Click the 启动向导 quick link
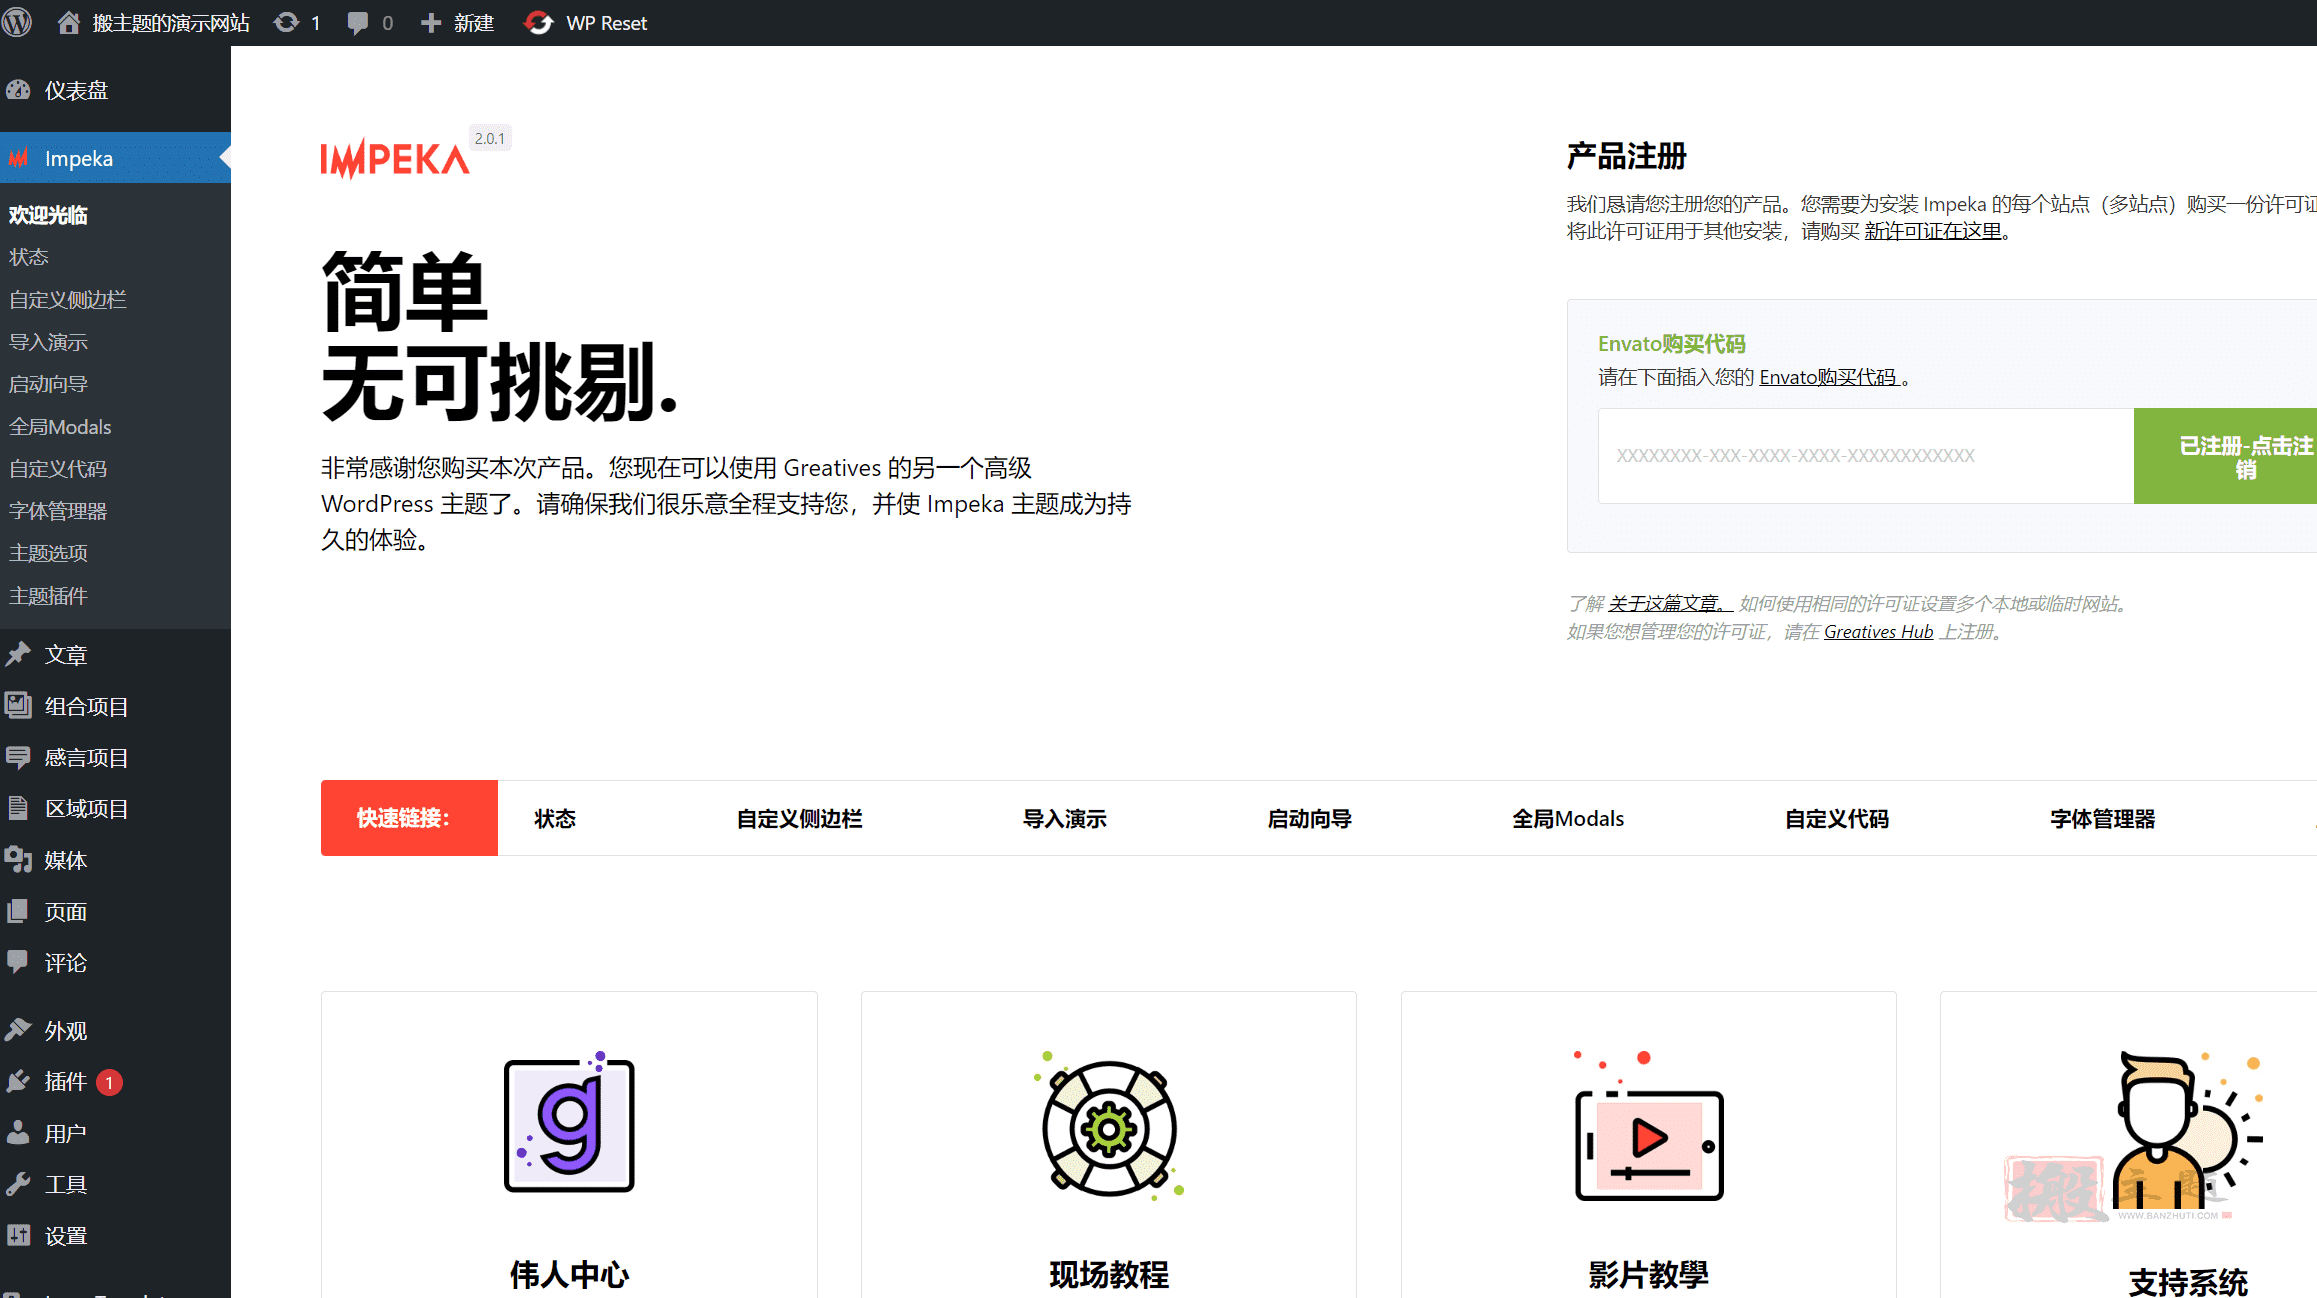 (x=1309, y=818)
